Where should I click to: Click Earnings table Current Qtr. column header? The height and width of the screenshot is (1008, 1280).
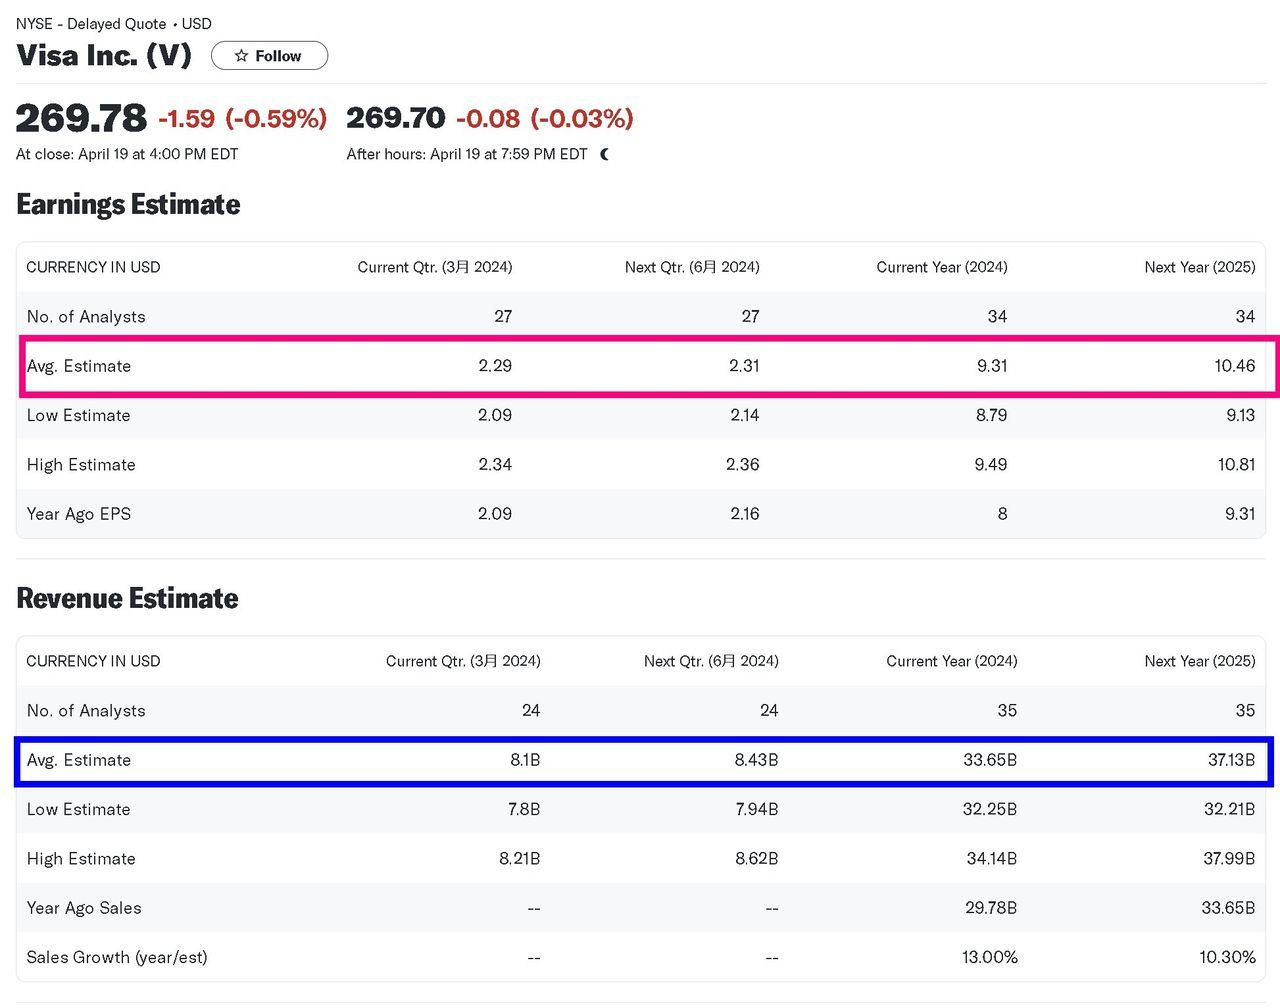[x=434, y=267]
